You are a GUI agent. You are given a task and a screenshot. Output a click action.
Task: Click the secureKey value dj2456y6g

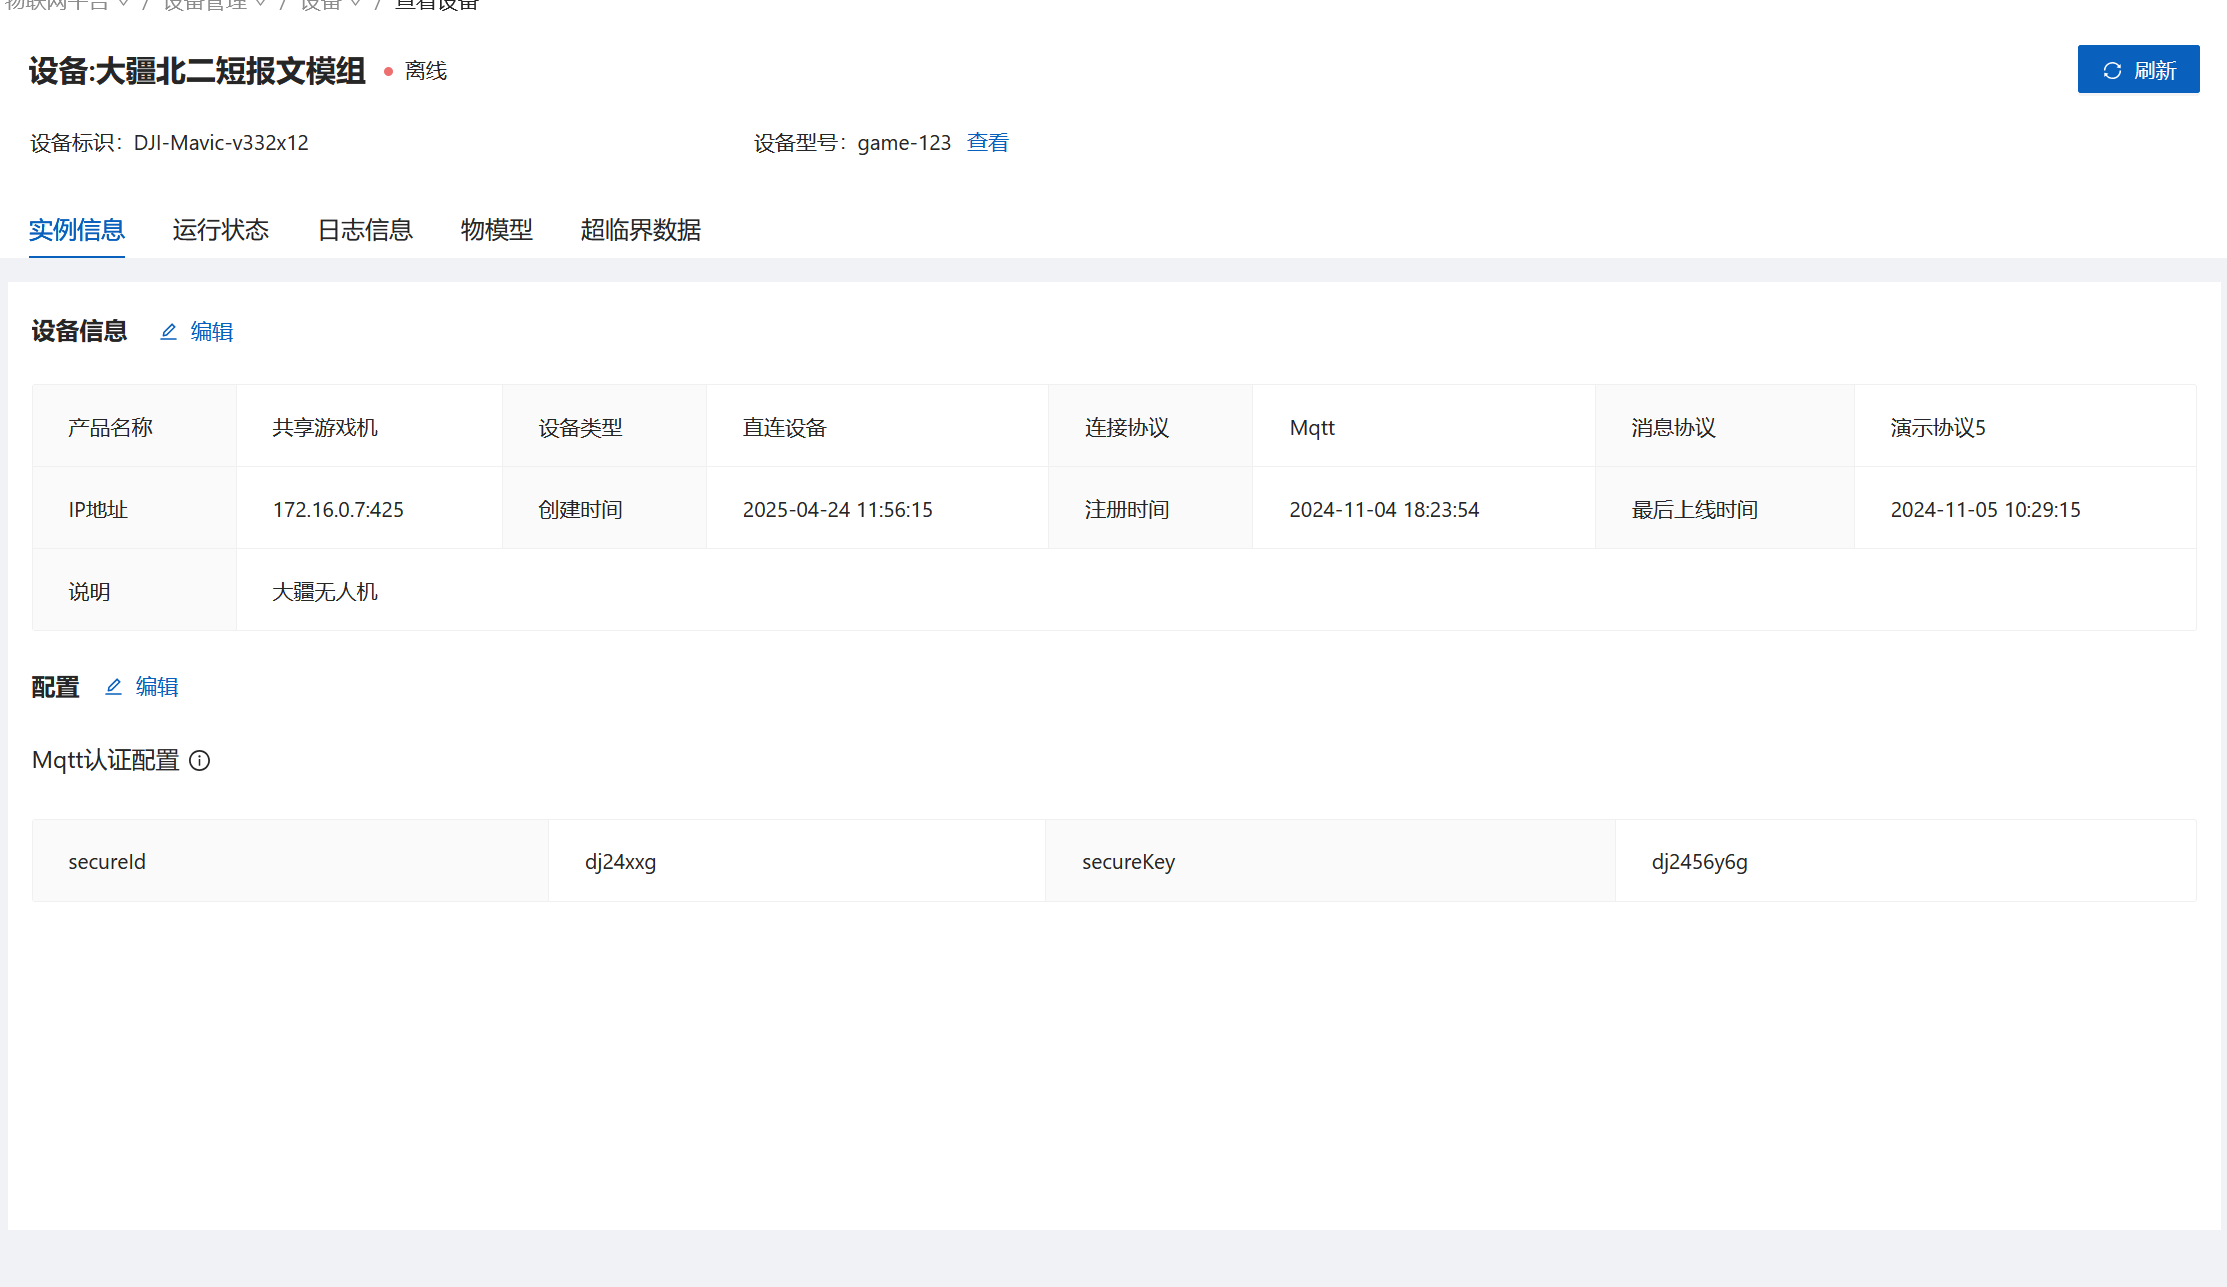[1699, 862]
